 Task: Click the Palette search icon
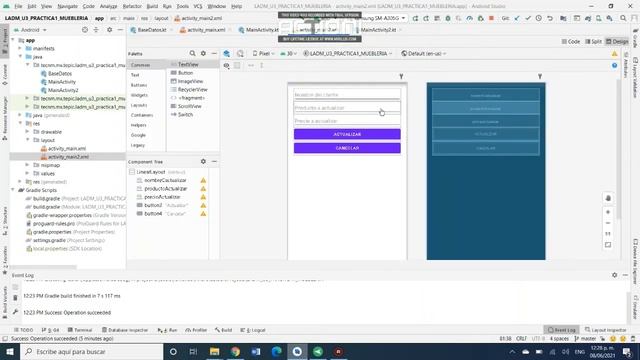[192, 53]
